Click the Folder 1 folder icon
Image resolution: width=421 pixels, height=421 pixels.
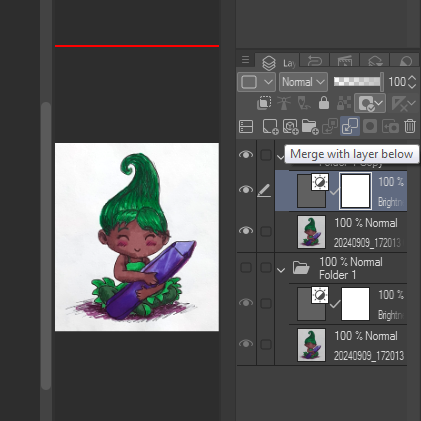click(x=301, y=268)
